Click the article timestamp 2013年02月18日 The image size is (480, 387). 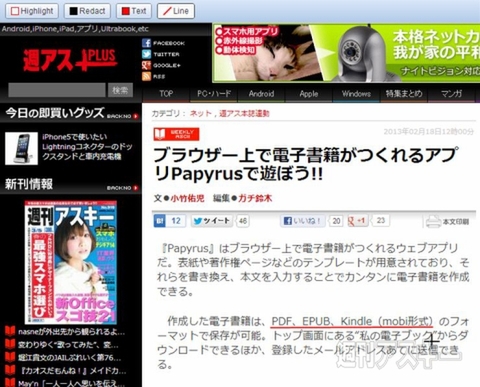pyautogui.click(x=429, y=132)
